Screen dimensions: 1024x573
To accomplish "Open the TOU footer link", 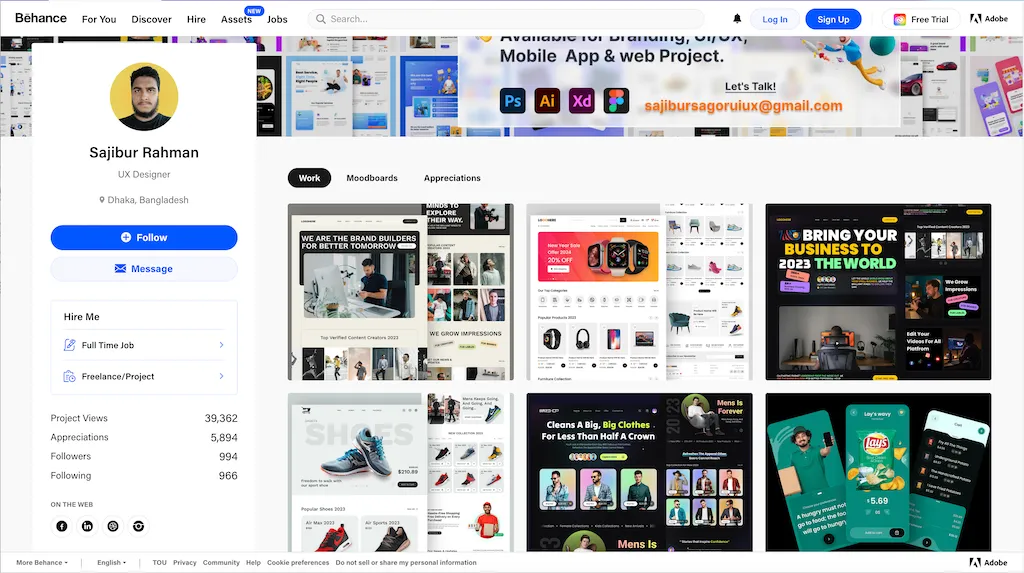I will click(x=159, y=563).
